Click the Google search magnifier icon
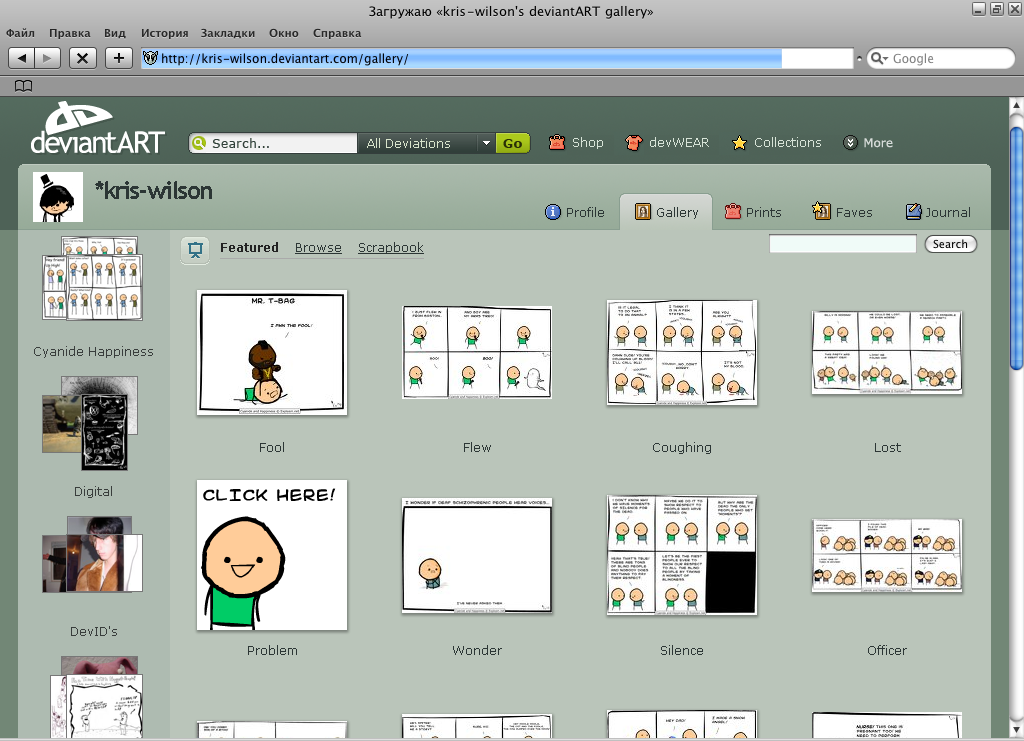 pyautogui.click(x=876, y=58)
